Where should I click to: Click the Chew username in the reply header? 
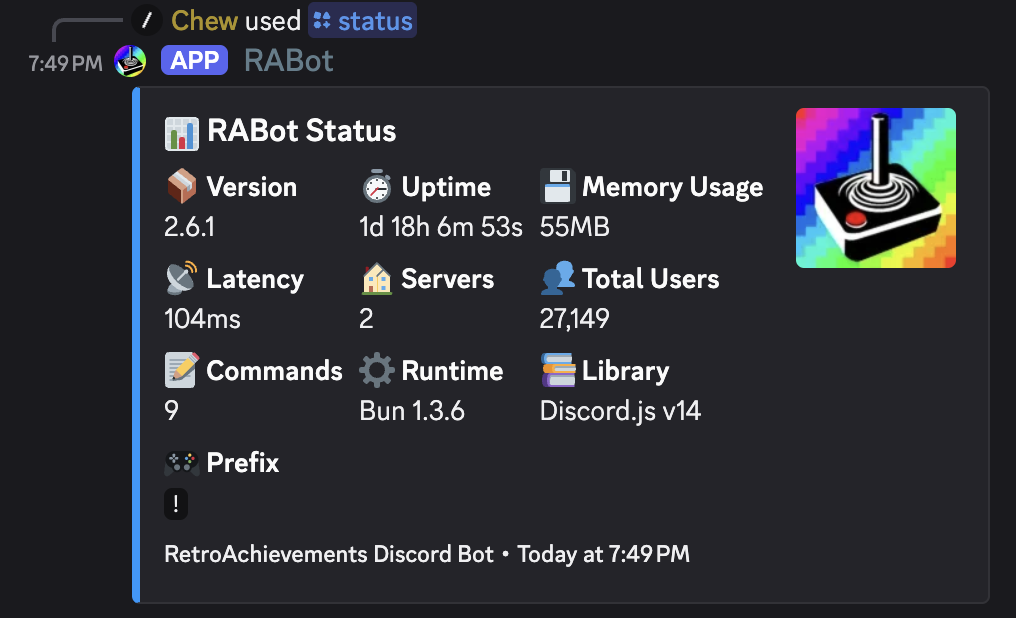pyautogui.click(x=205, y=19)
